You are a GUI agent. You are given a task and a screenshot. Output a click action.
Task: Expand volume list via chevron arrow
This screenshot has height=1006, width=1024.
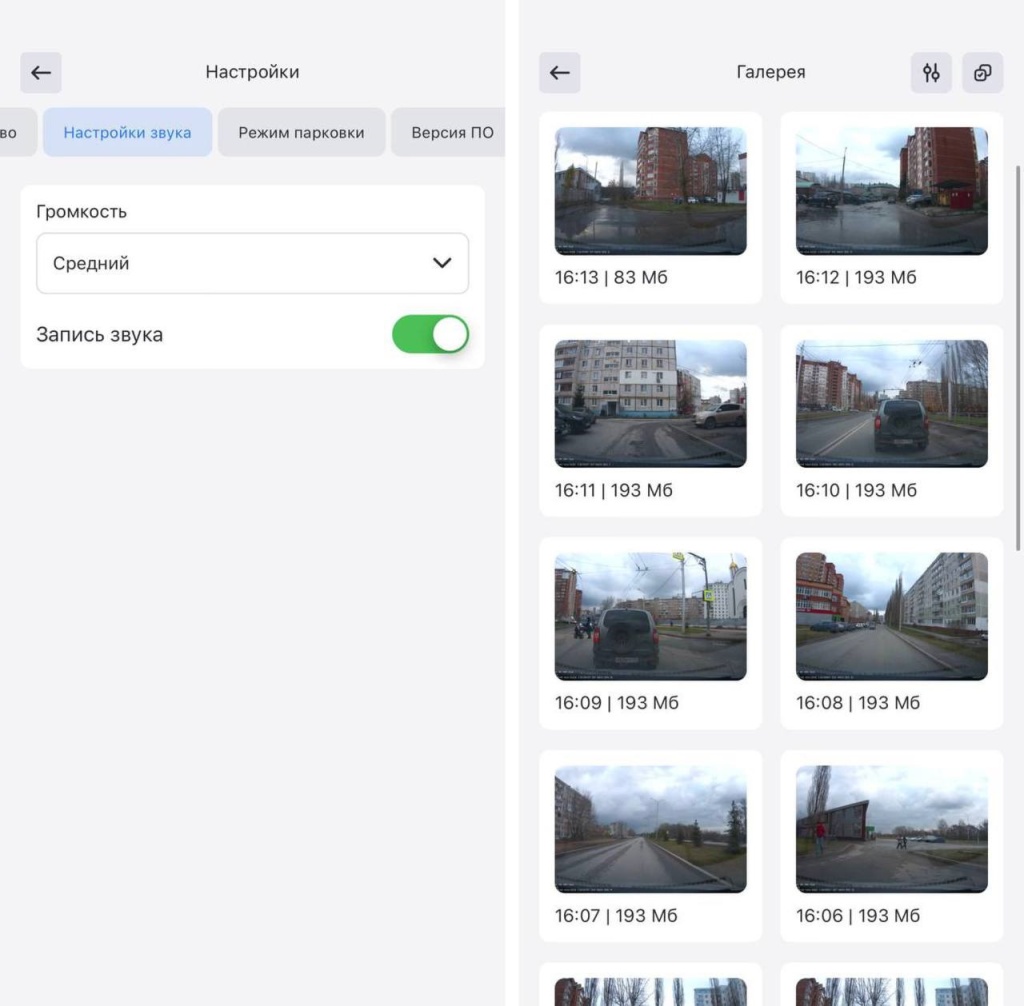[x=441, y=263]
